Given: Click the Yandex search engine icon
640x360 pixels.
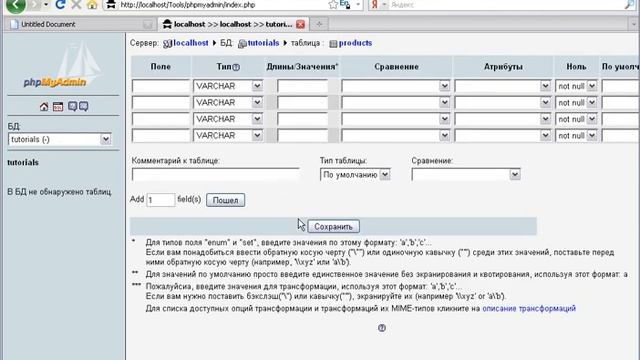Looking at the screenshot, I should pyautogui.click(x=374, y=5).
